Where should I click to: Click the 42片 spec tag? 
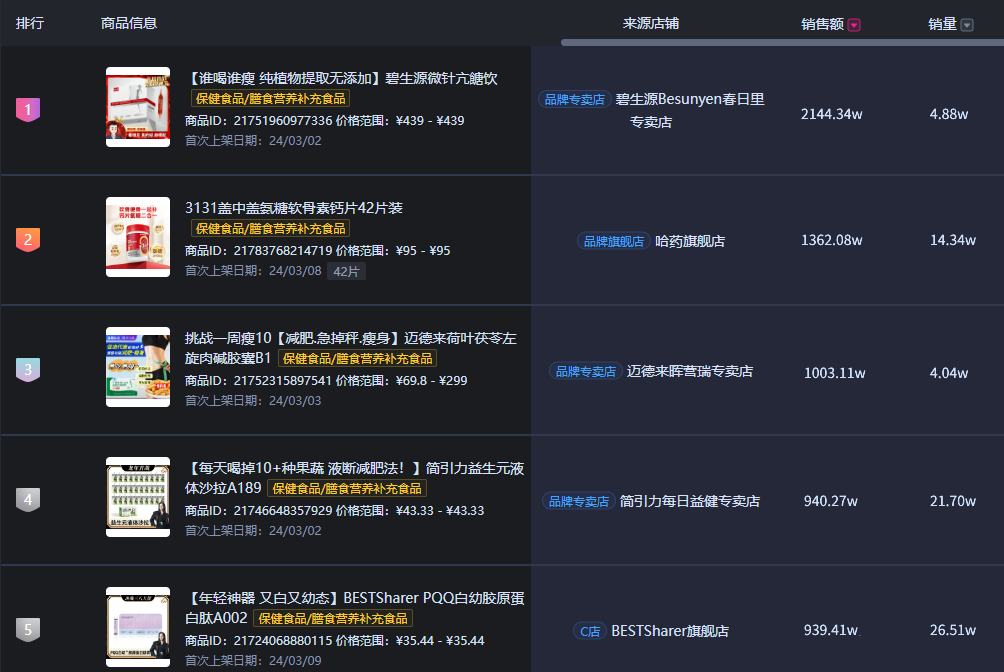(346, 272)
